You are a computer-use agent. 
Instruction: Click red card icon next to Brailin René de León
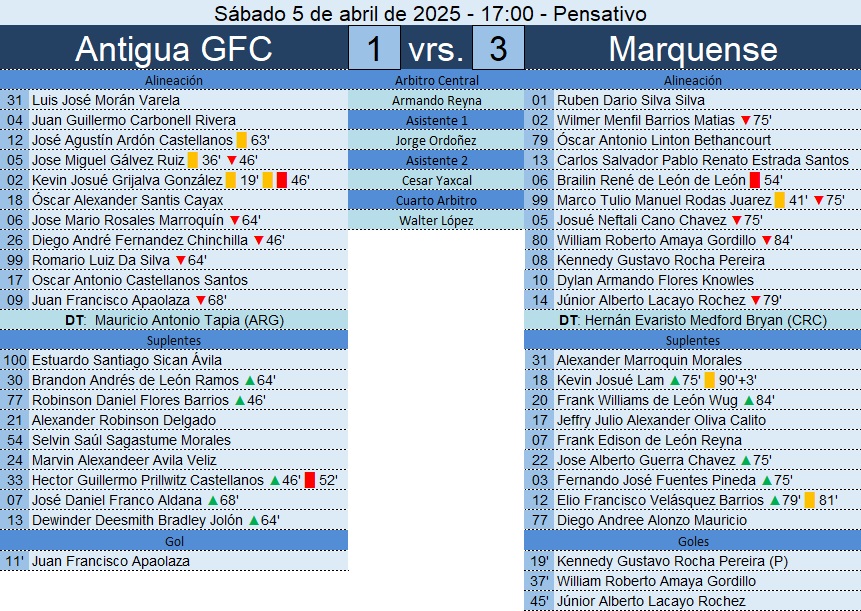pyautogui.click(x=755, y=180)
